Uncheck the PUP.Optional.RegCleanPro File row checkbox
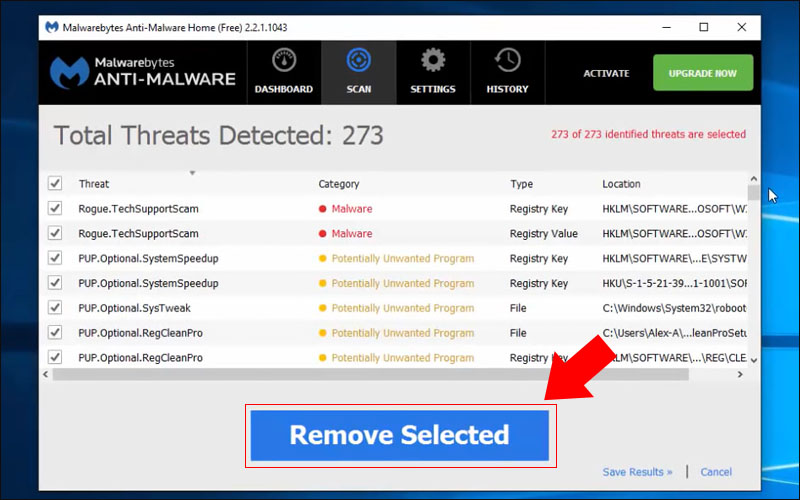800x500 pixels. (x=55, y=333)
